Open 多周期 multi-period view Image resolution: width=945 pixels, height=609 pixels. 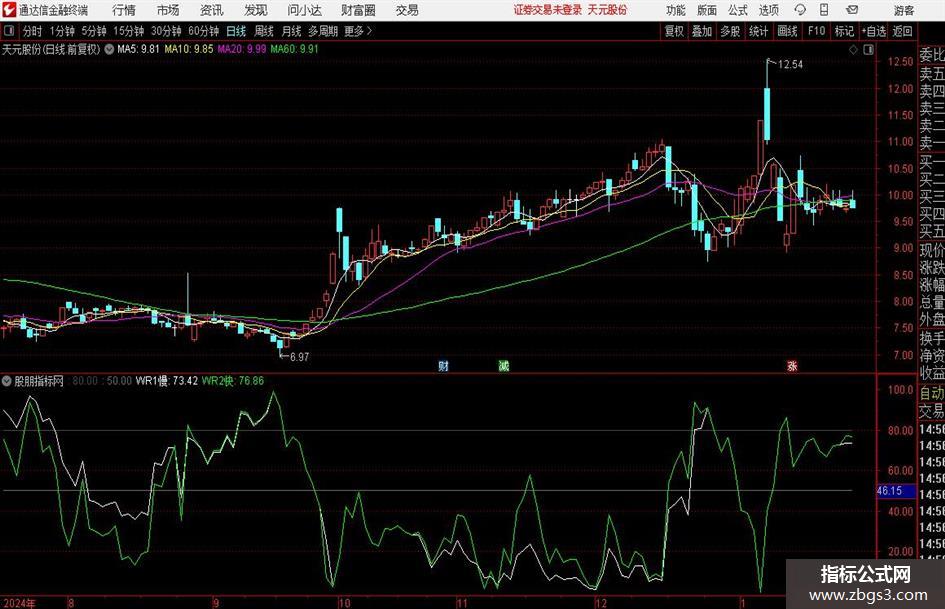click(x=323, y=31)
